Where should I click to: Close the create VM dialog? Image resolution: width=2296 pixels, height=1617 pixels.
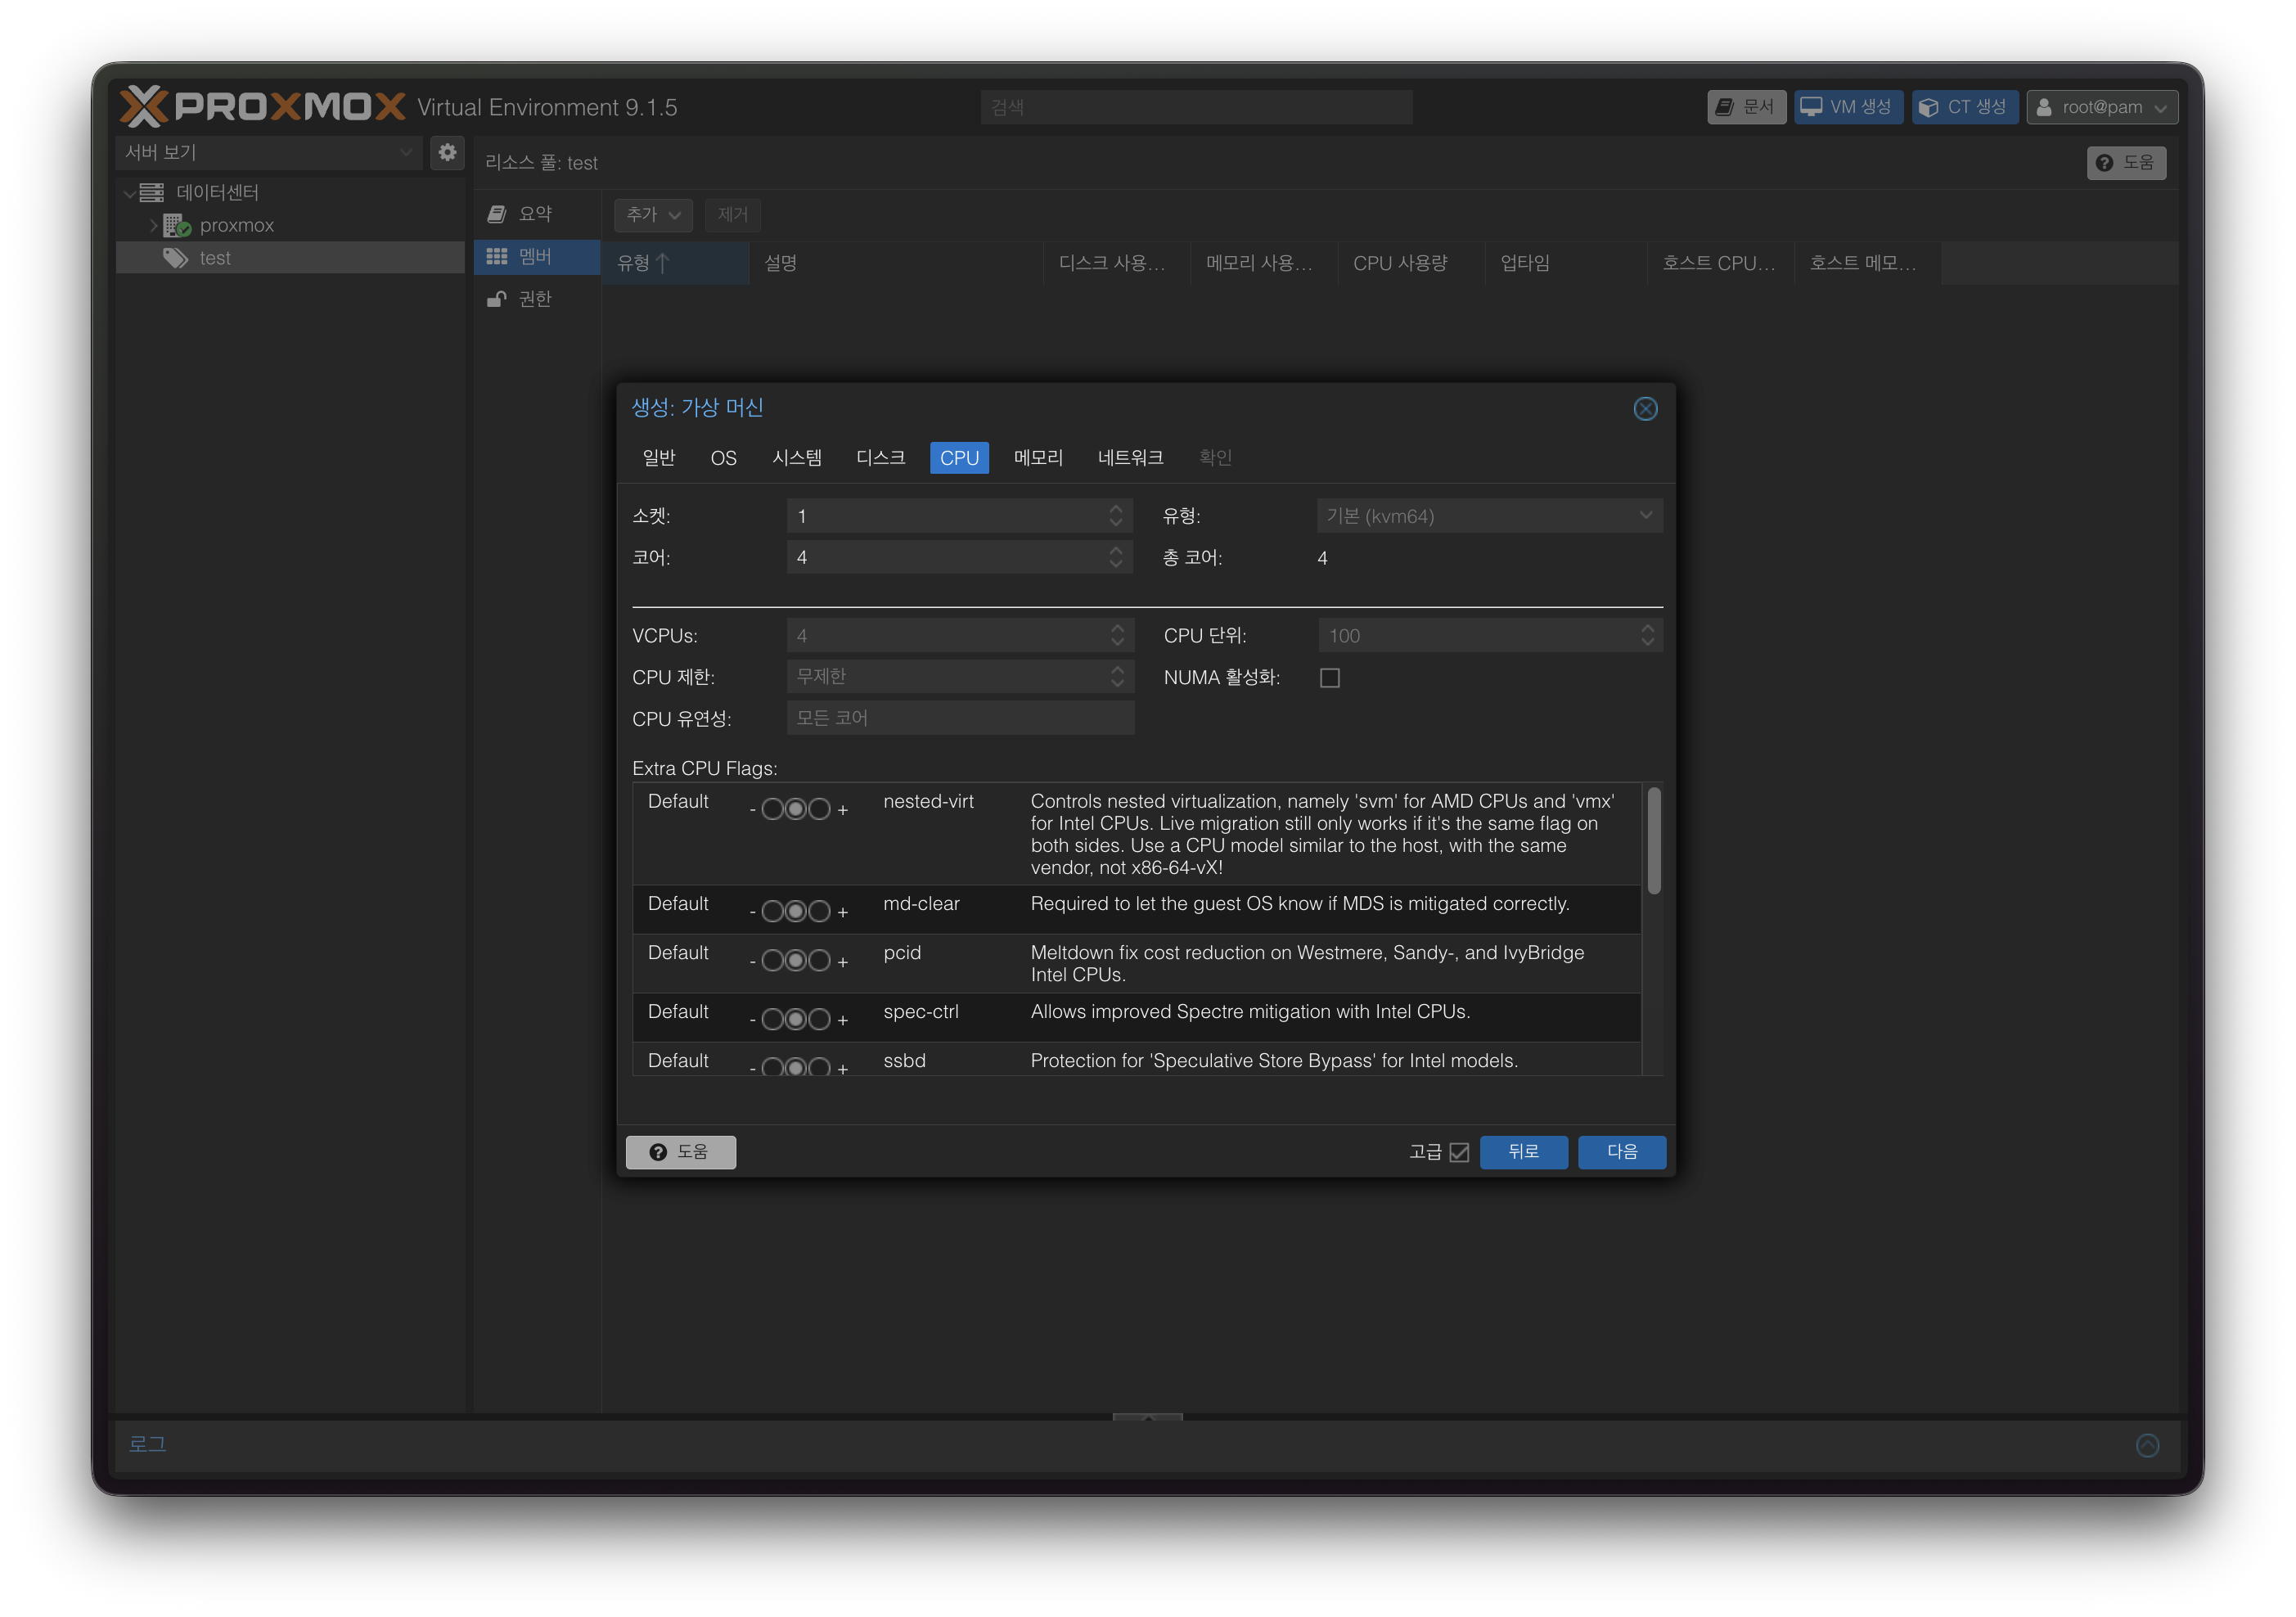[1645, 409]
